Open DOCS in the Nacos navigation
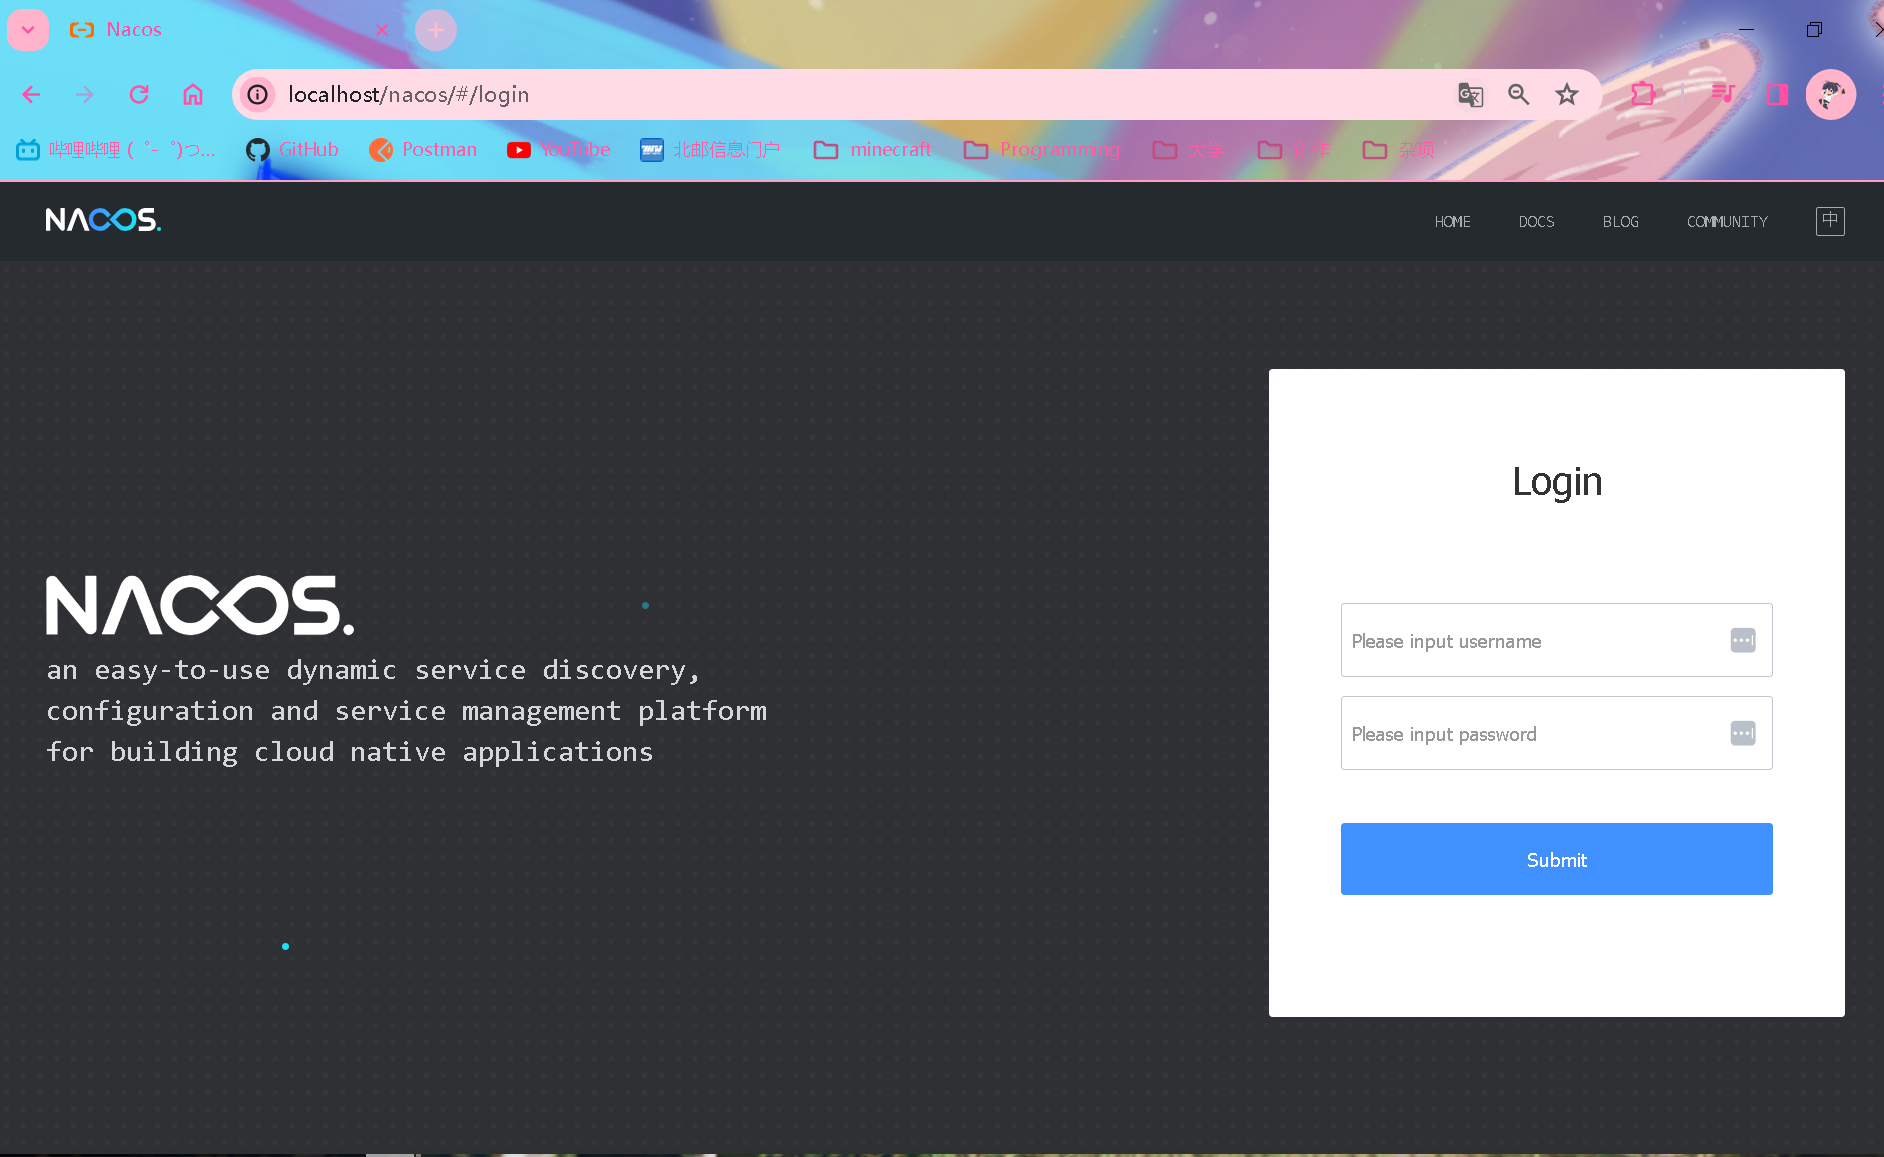The width and height of the screenshot is (1884, 1157). (x=1536, y=221)
